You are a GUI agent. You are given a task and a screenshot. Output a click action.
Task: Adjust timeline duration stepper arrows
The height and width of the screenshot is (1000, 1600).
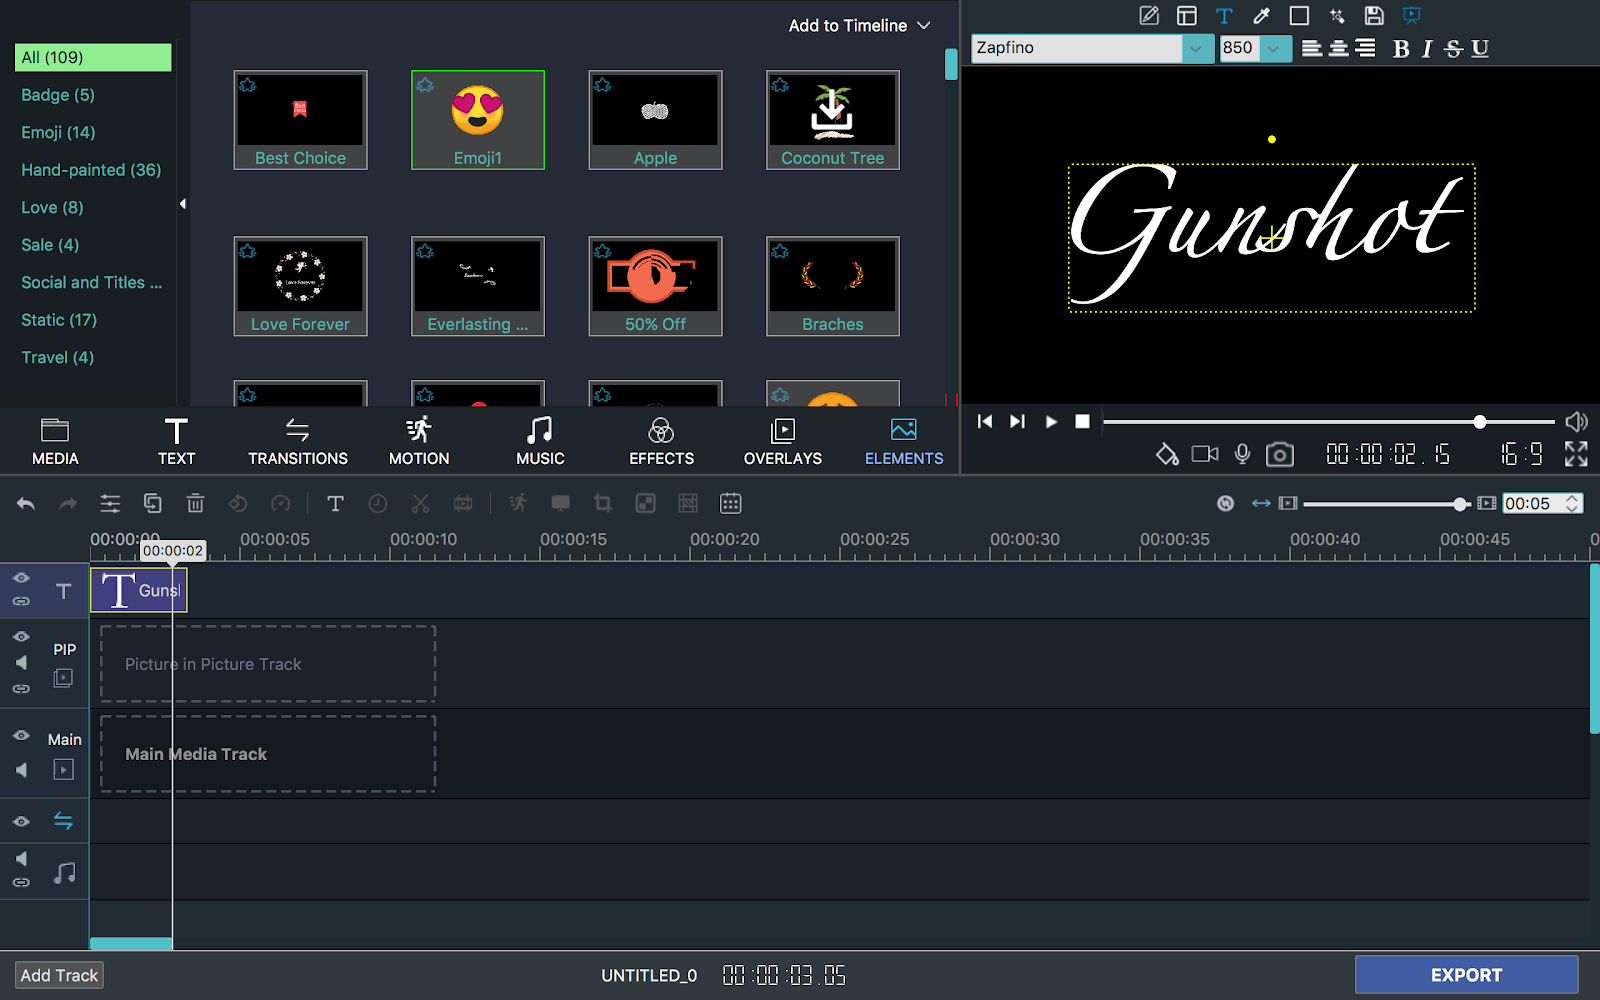pyautogui.click(x=1573, y=503)
